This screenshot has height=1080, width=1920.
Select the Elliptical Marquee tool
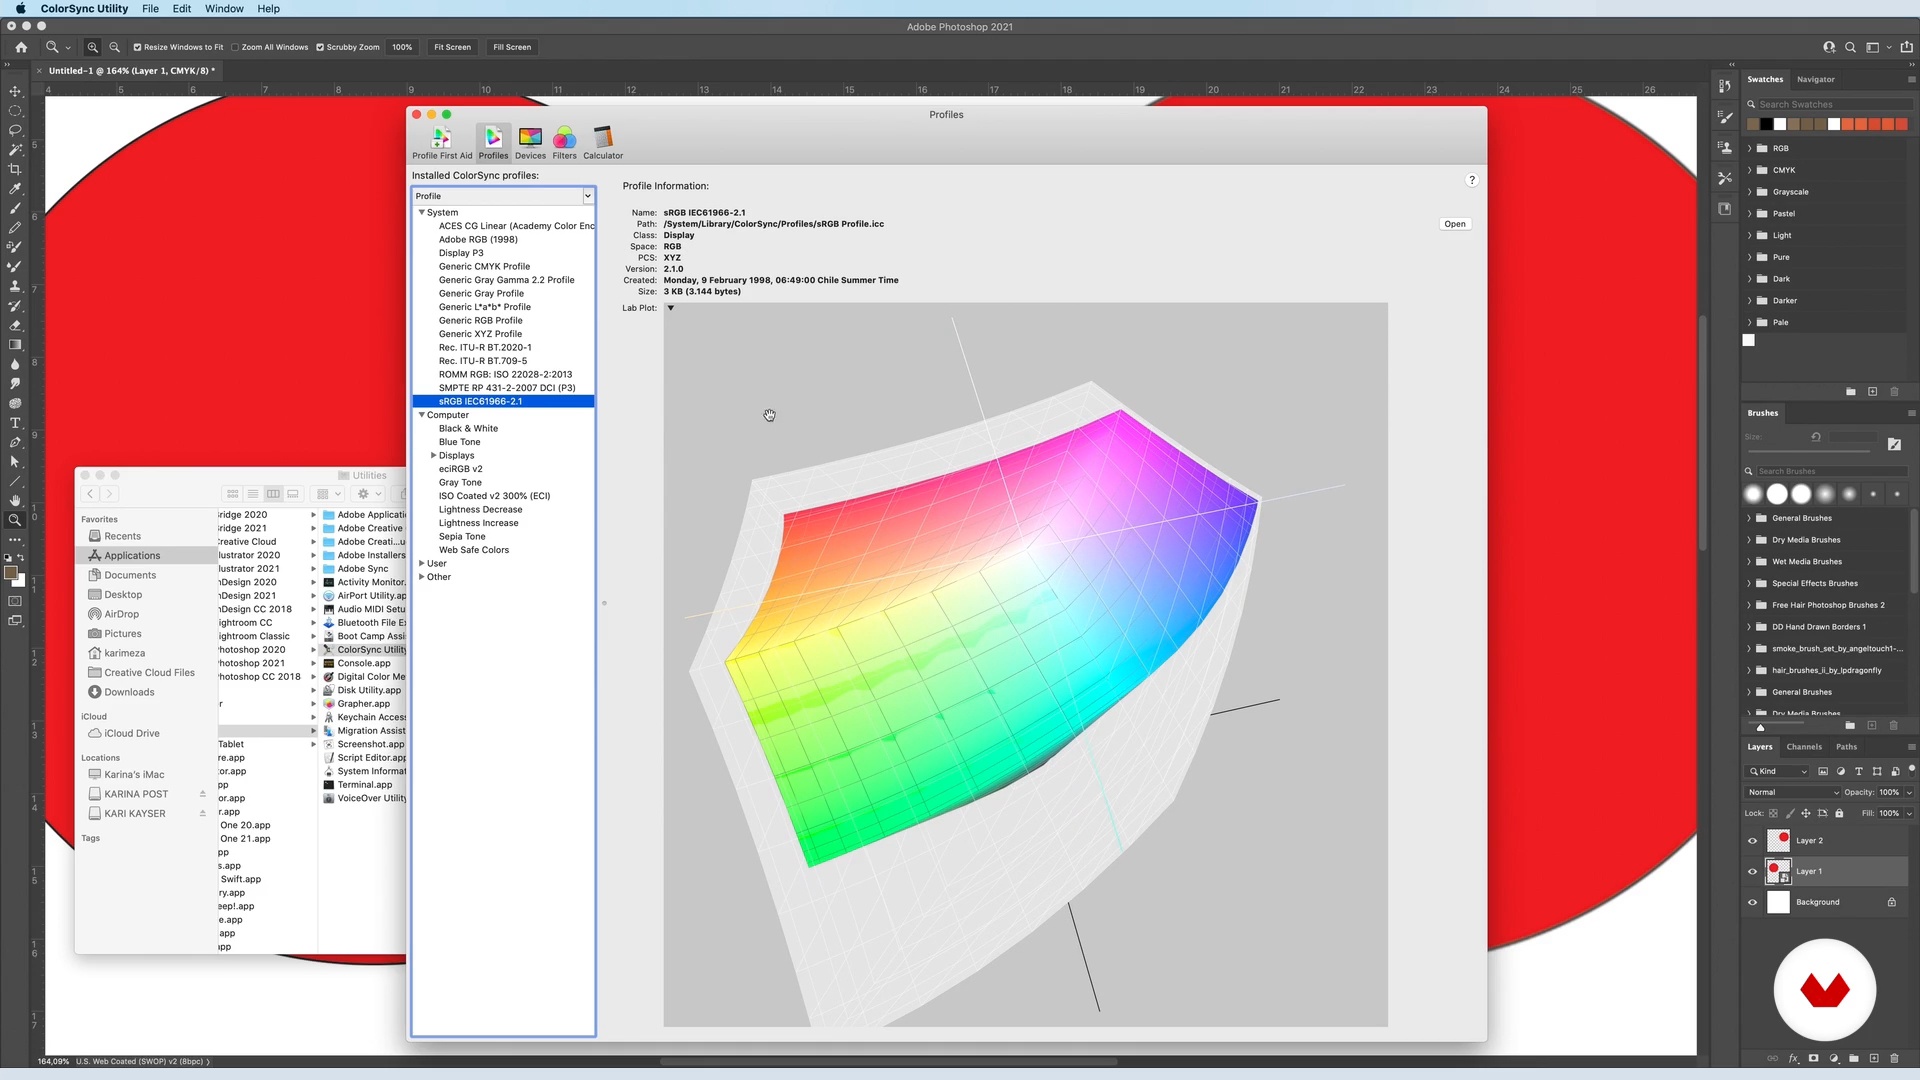(x=15, y=111)
